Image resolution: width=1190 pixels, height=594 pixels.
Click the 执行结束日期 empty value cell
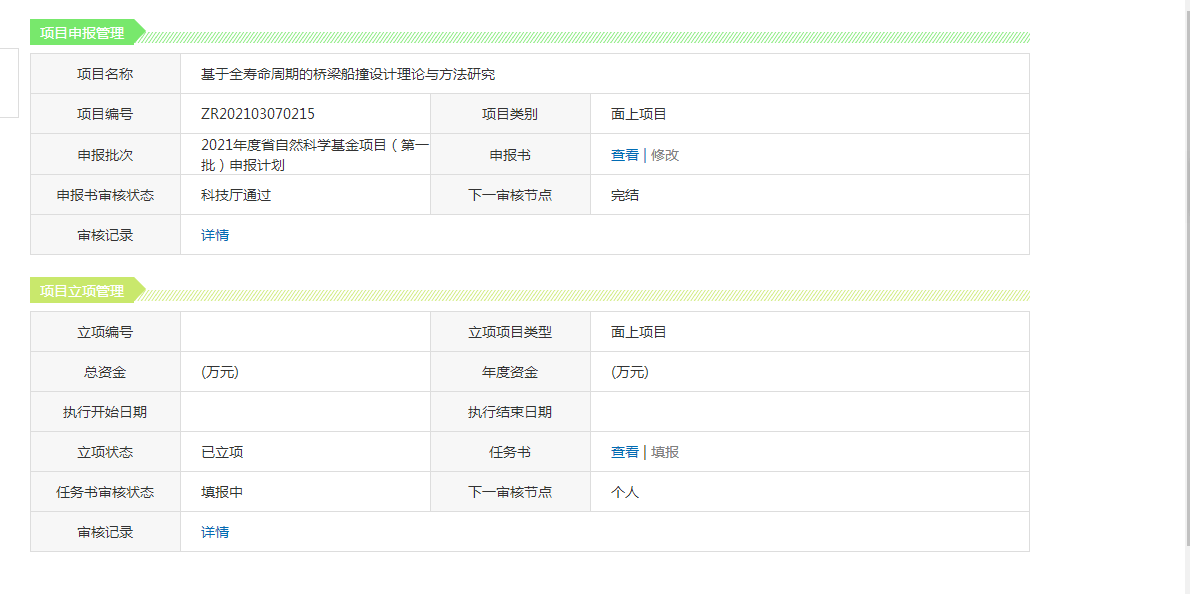[x=810, y=412]
